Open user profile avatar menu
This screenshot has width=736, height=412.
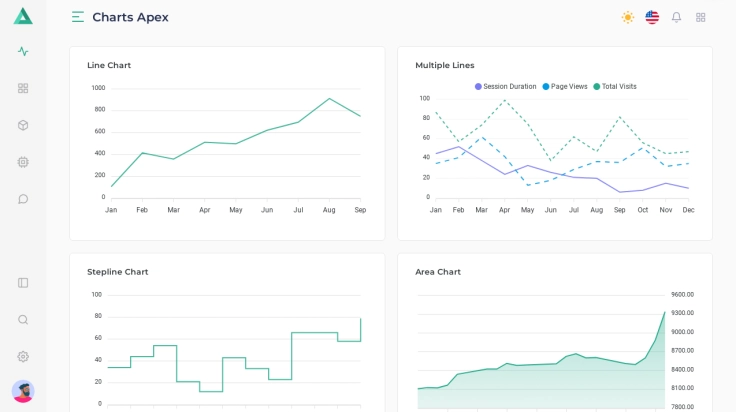(x=23, y=391)
